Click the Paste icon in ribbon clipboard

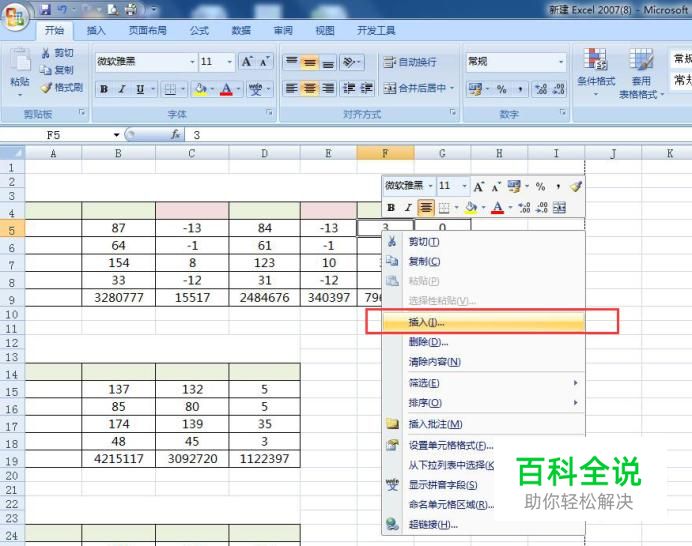coord(20,60)
